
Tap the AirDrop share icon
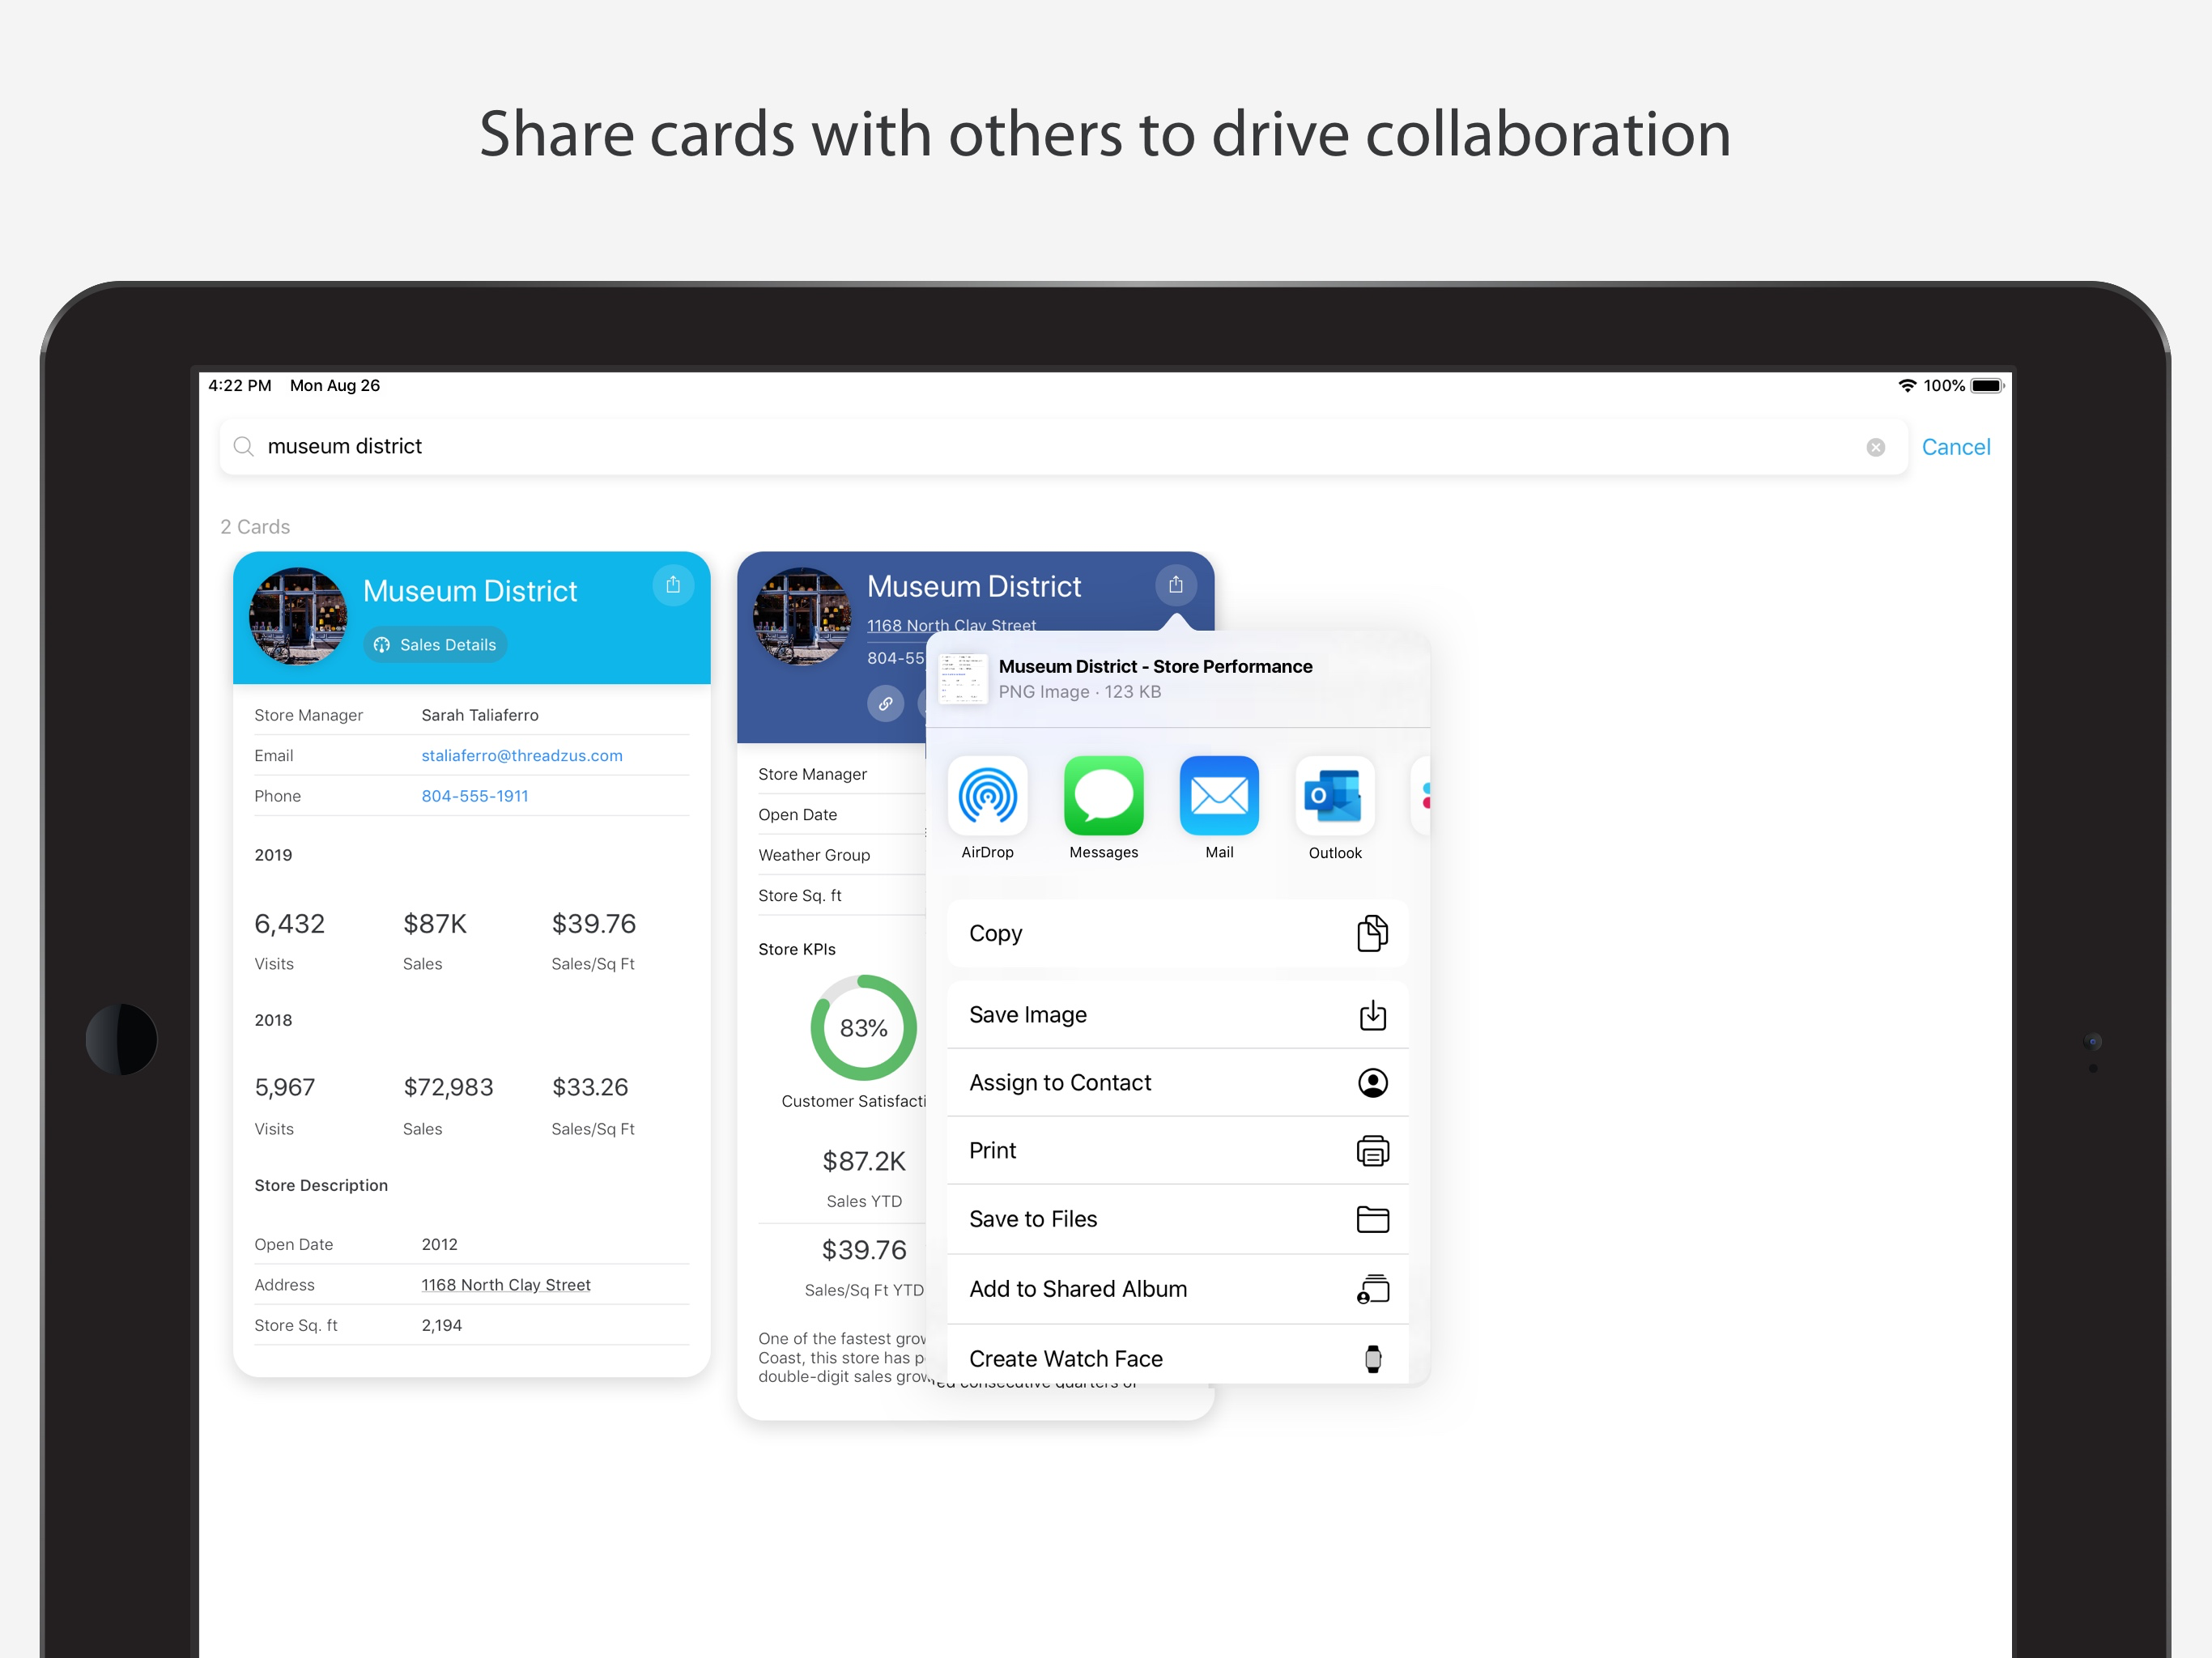point(987,796)
